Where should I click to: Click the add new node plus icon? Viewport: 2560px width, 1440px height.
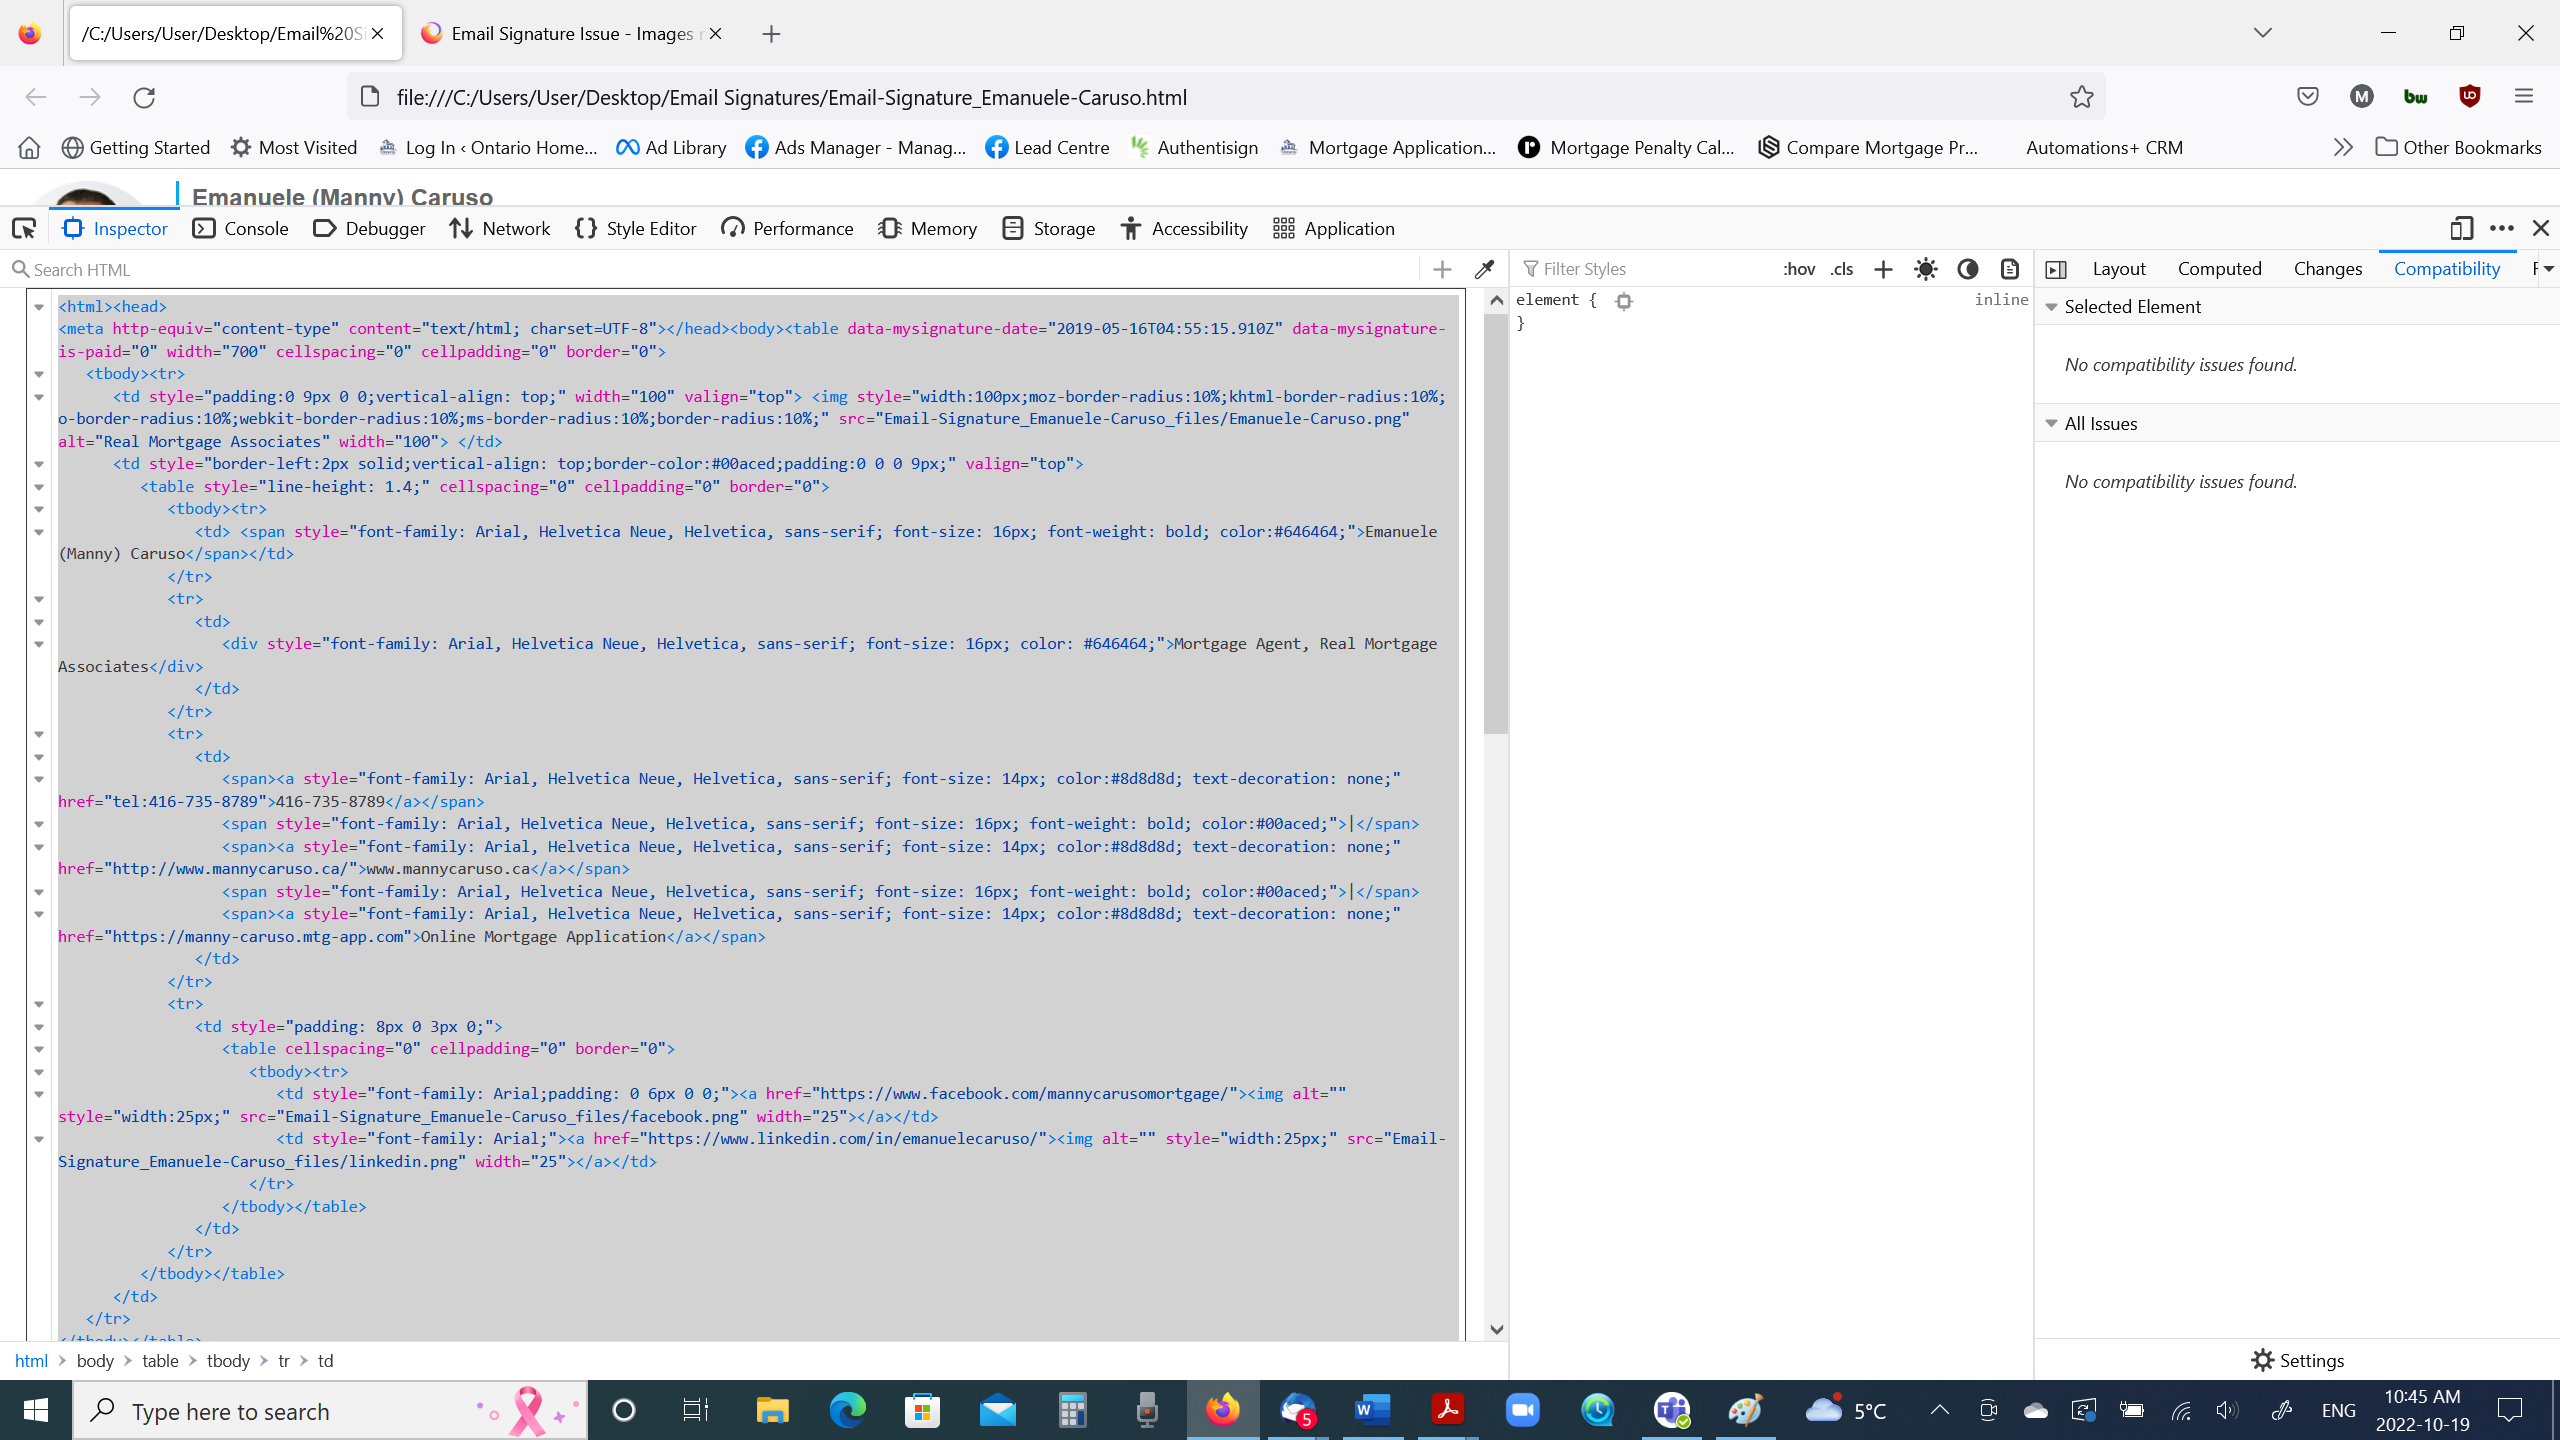pyautogui.click(x=1442, y=269)
